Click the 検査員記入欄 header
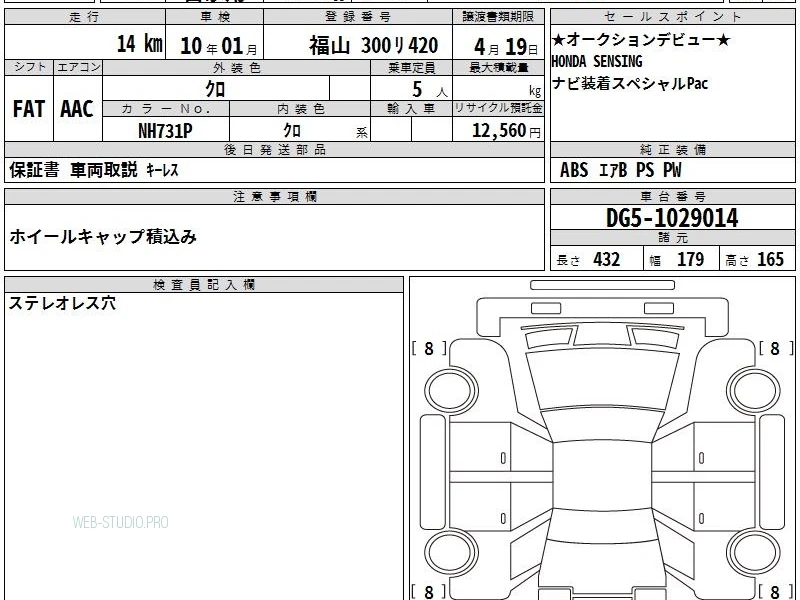 [x=204, y=285]
